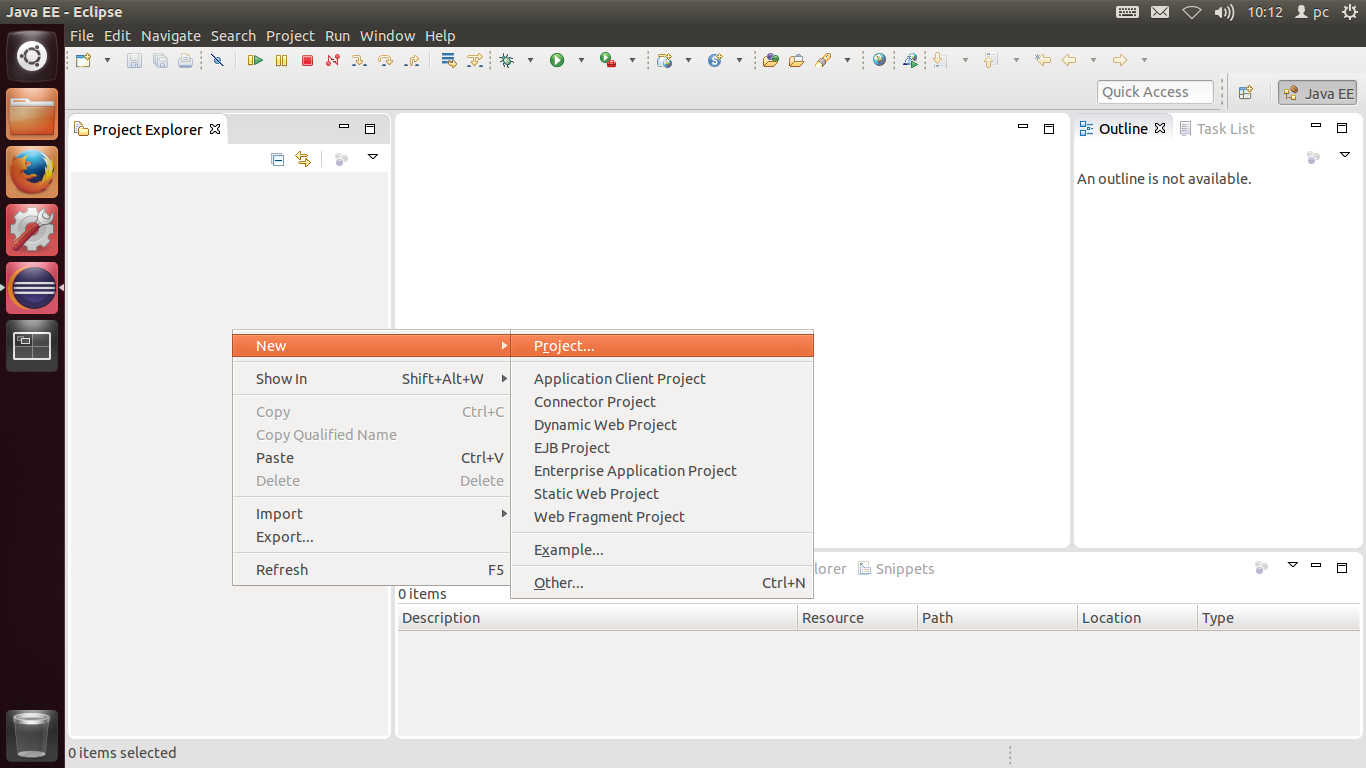Click the Debug bug icon
1366x768 pixels.
(x=507, y=60)
